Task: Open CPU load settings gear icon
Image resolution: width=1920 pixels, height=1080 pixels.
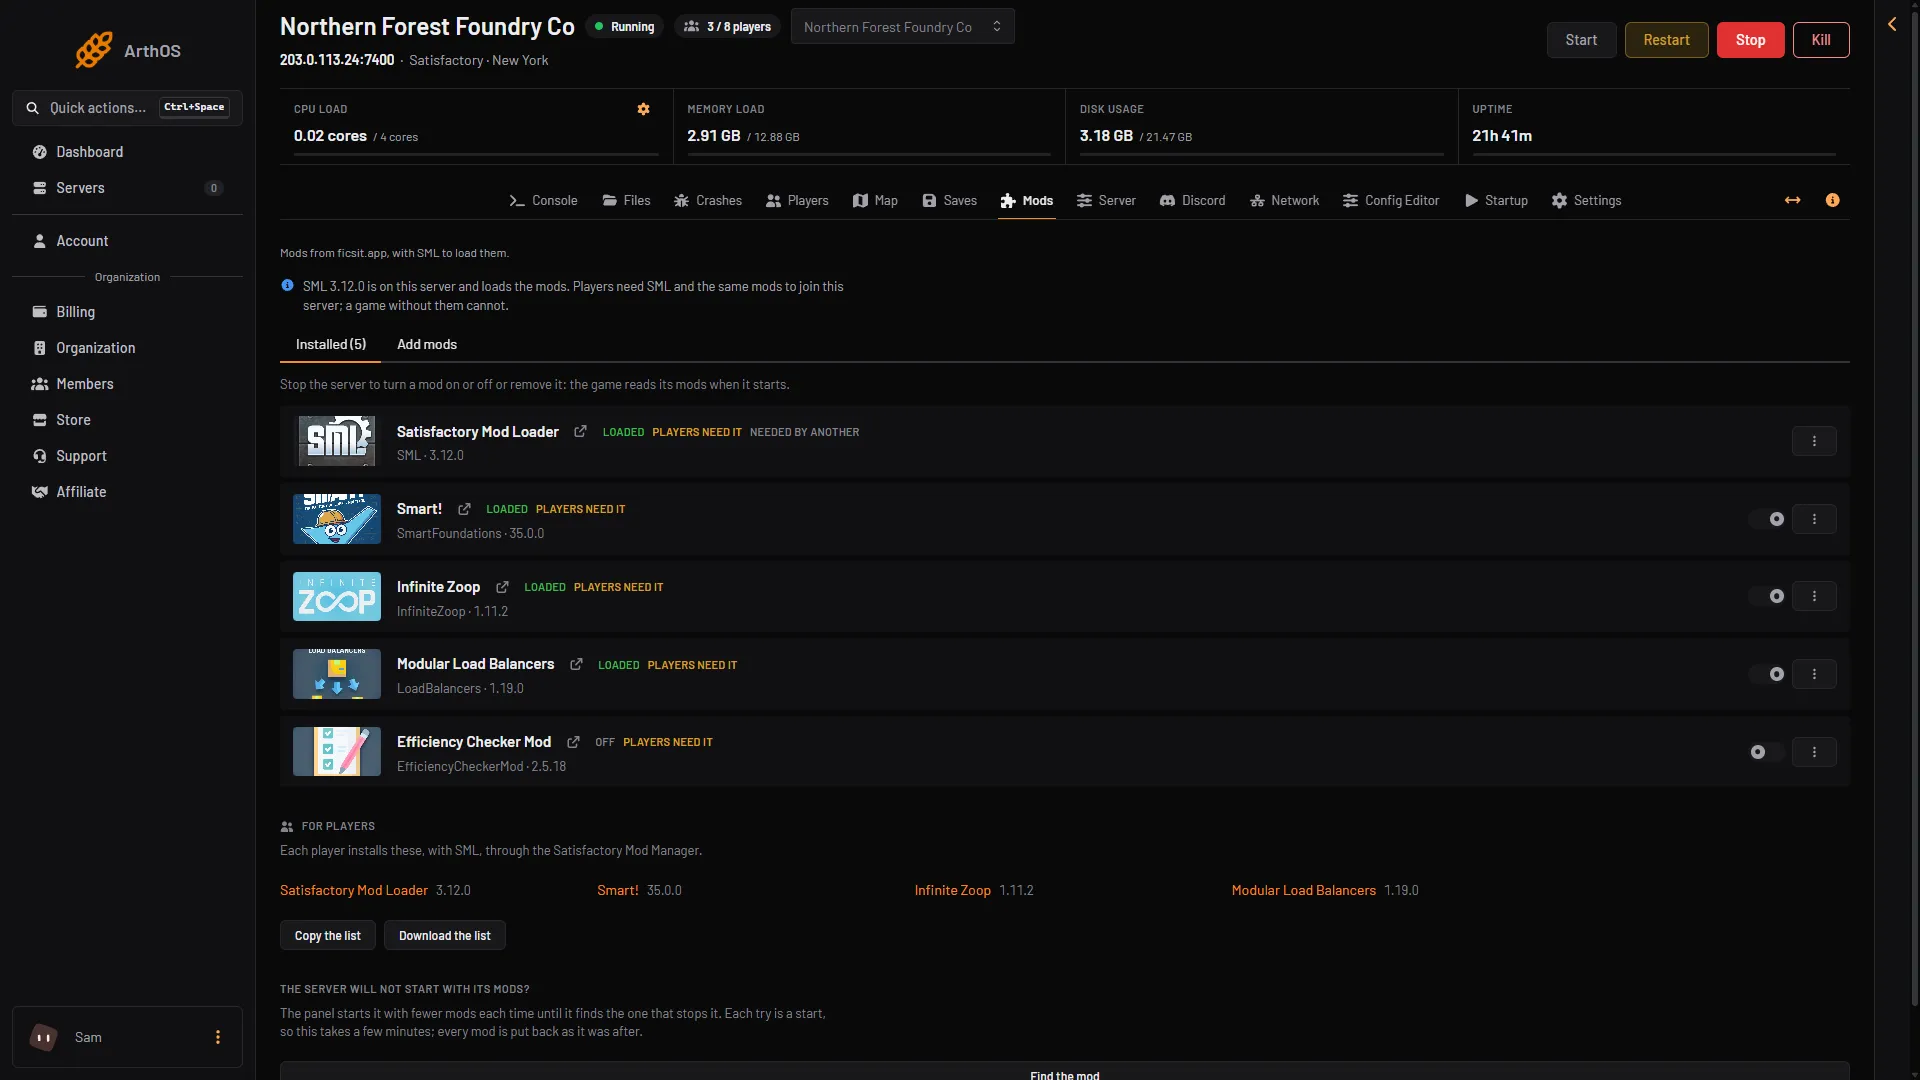Action: (x=643, y=109)
